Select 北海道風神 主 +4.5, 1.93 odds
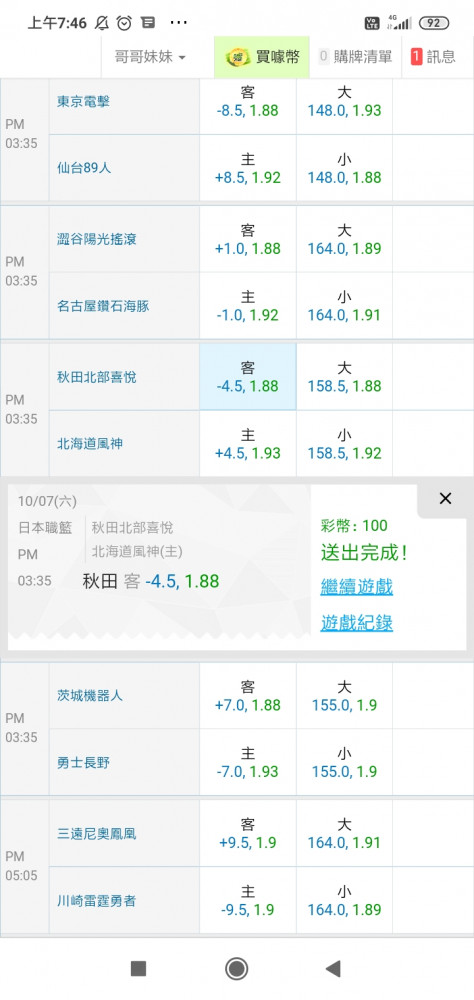 (x=248, y=444)
